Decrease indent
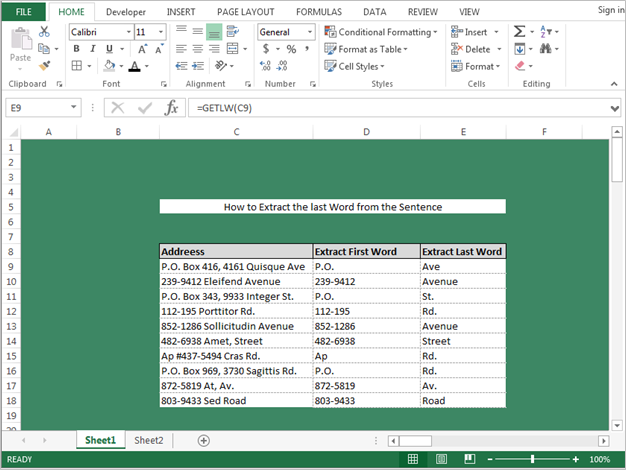The height and width of the screenshot is (470, 626). click(x=182, y=65)
